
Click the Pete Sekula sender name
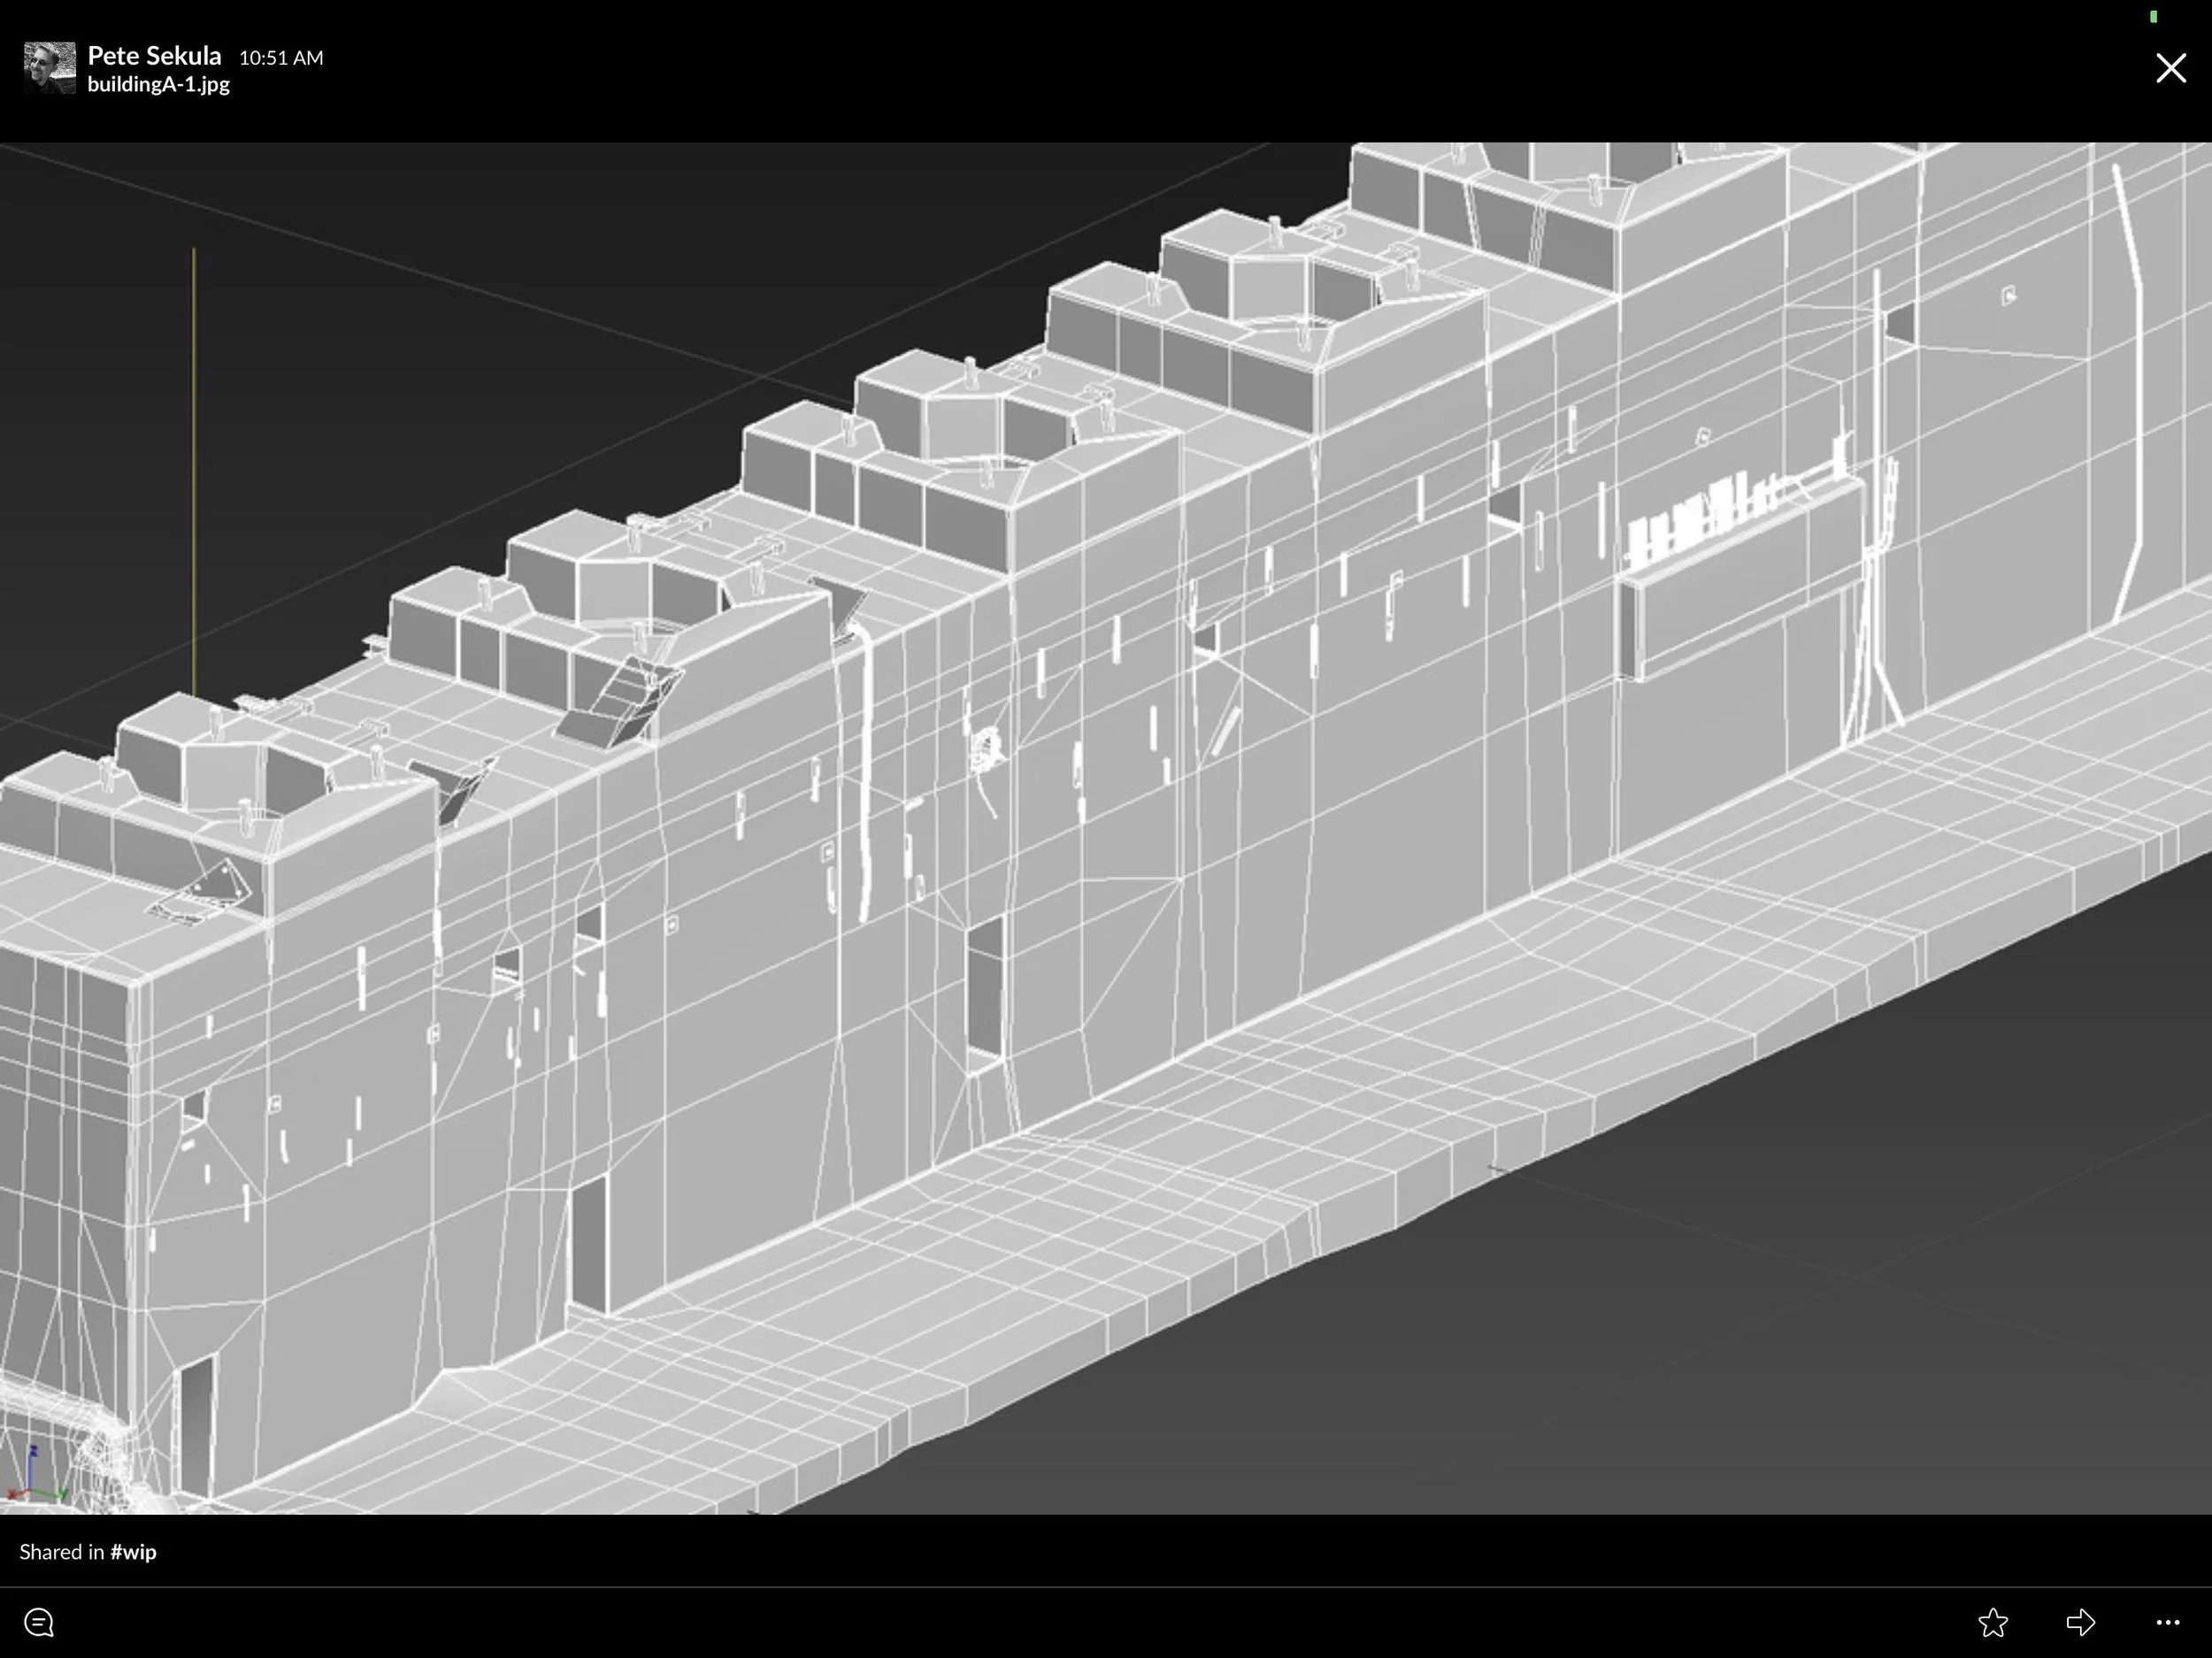154,56
